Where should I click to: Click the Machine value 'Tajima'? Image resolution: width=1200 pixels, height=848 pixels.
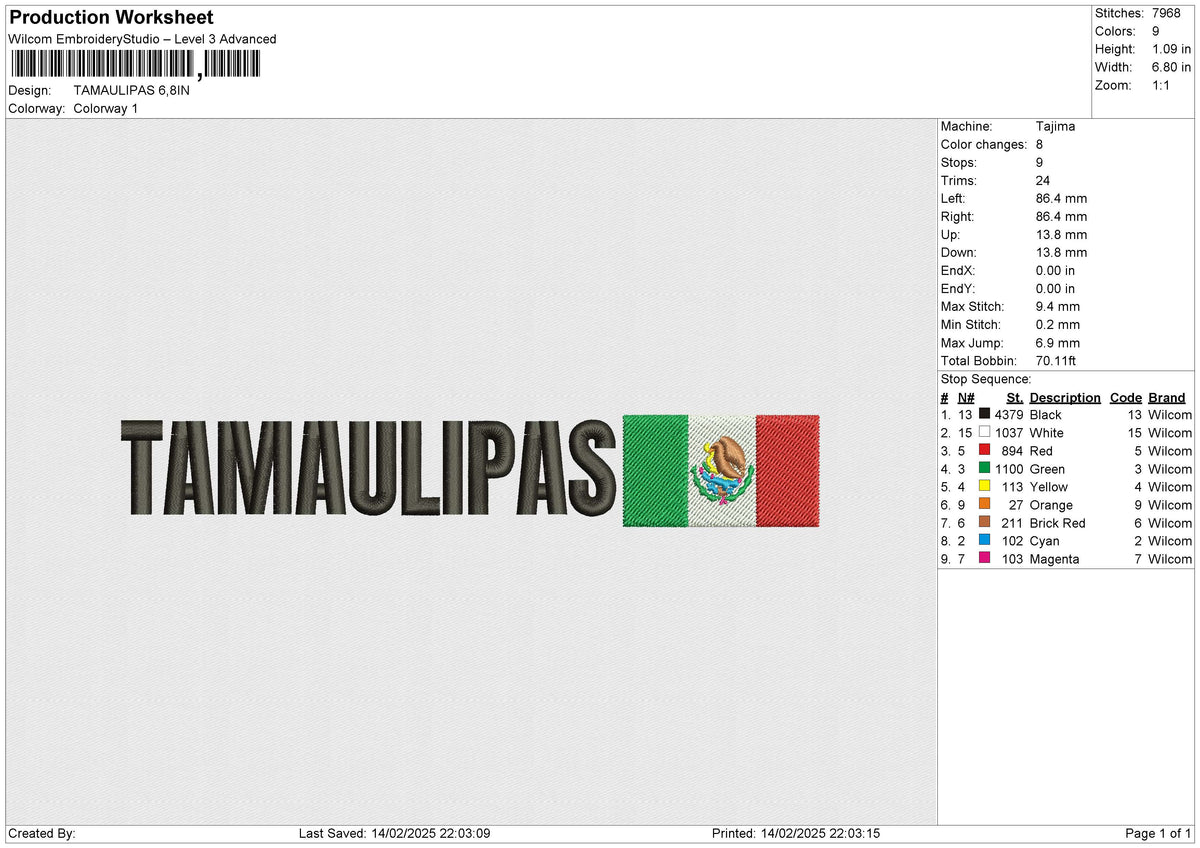coord(1056,127)
